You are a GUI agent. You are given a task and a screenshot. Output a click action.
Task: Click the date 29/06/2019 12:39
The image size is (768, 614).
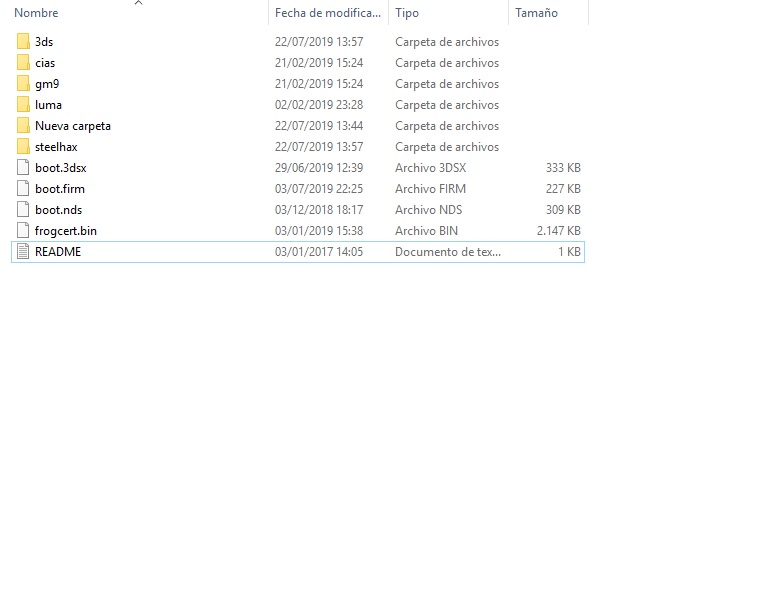tap(319, 168)
